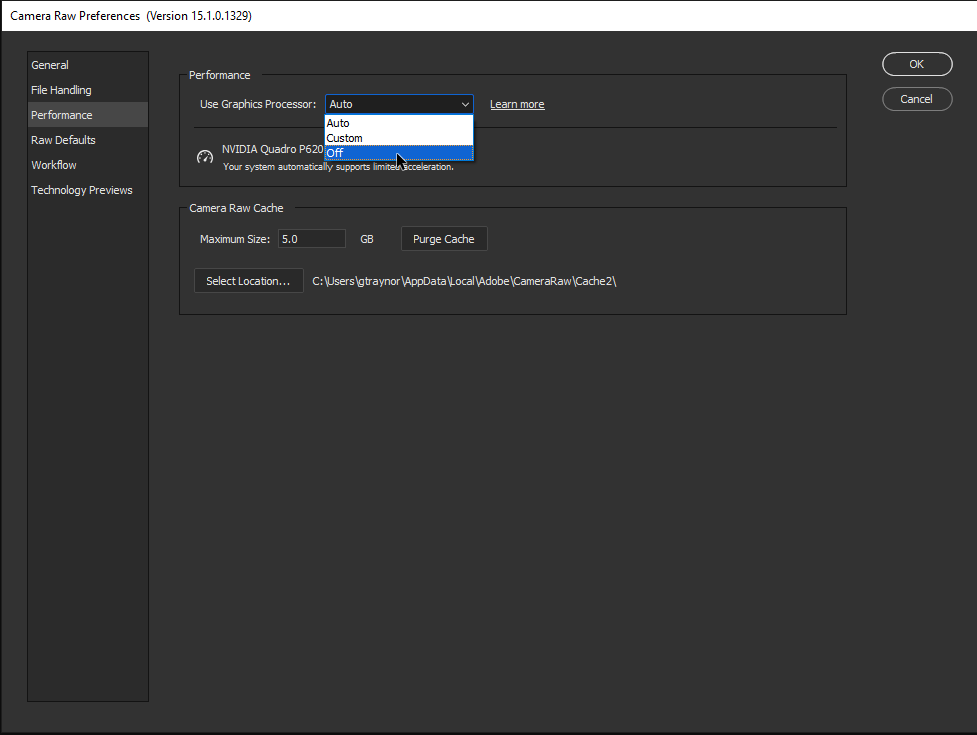The width and height of the screenshot is (977, 735).
Task: Keep the Performance section selected
Action: (x=60, y=114)
